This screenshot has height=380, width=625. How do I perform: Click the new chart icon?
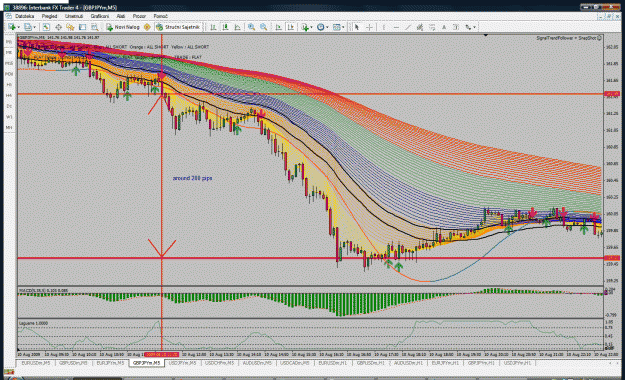click(12, 27)
